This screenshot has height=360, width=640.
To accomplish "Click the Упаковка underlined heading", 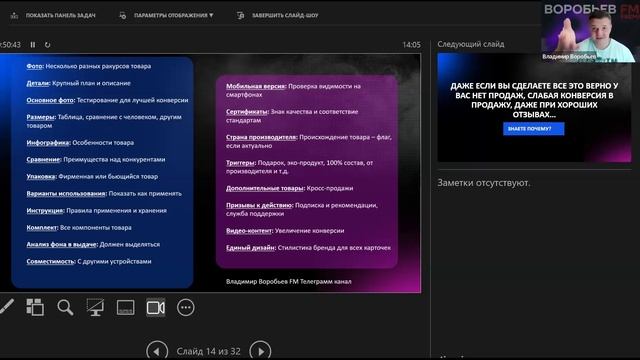I will pyautogui.click(x=41, y=177).
